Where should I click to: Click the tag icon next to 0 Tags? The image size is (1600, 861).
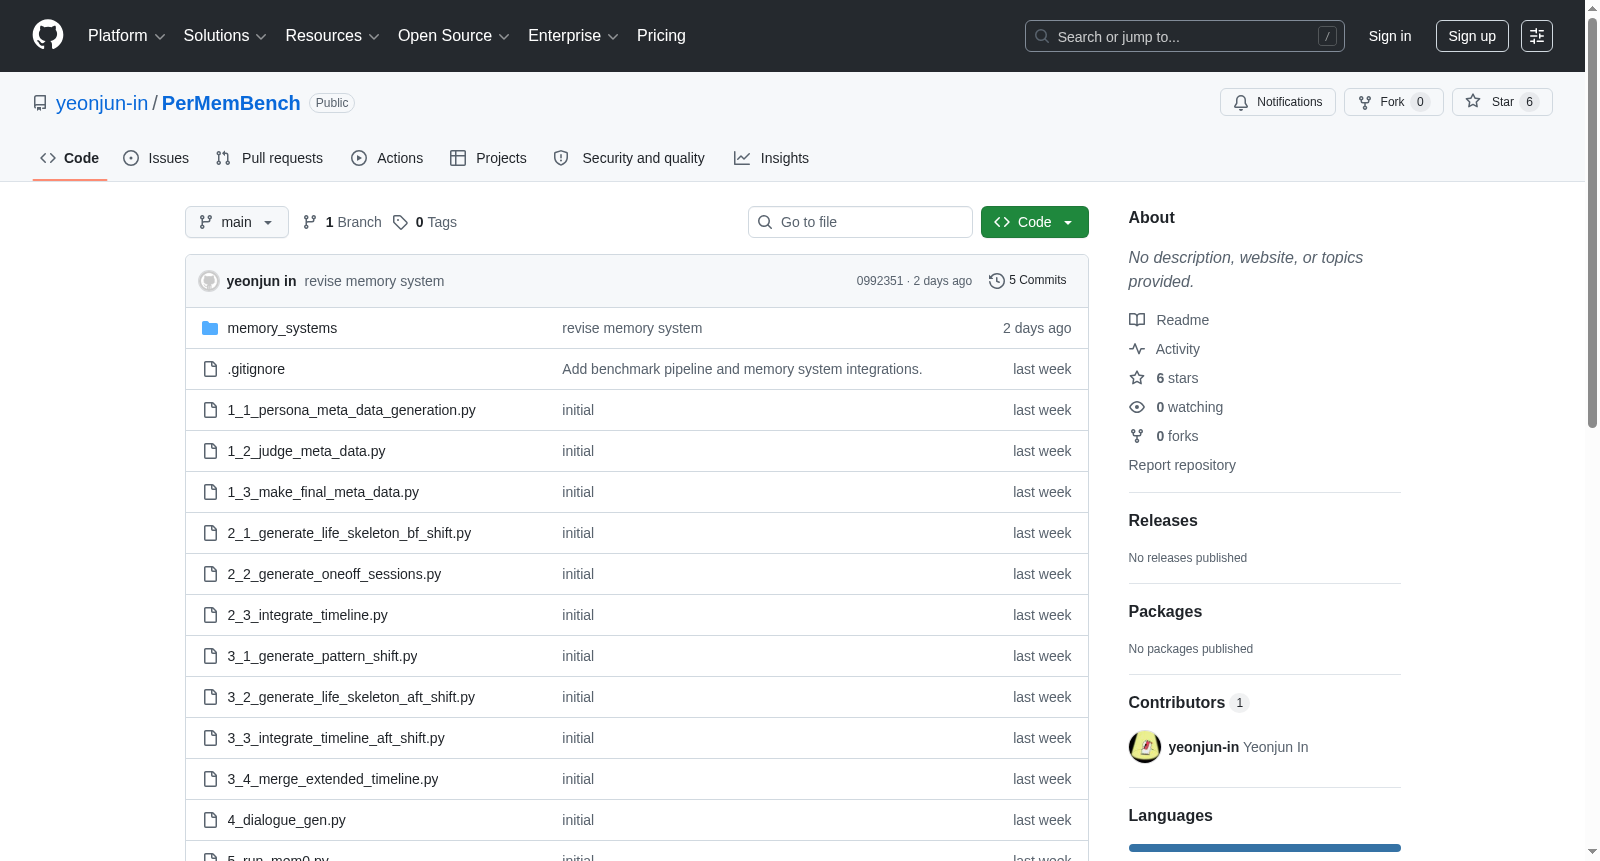tap(400, 222)
